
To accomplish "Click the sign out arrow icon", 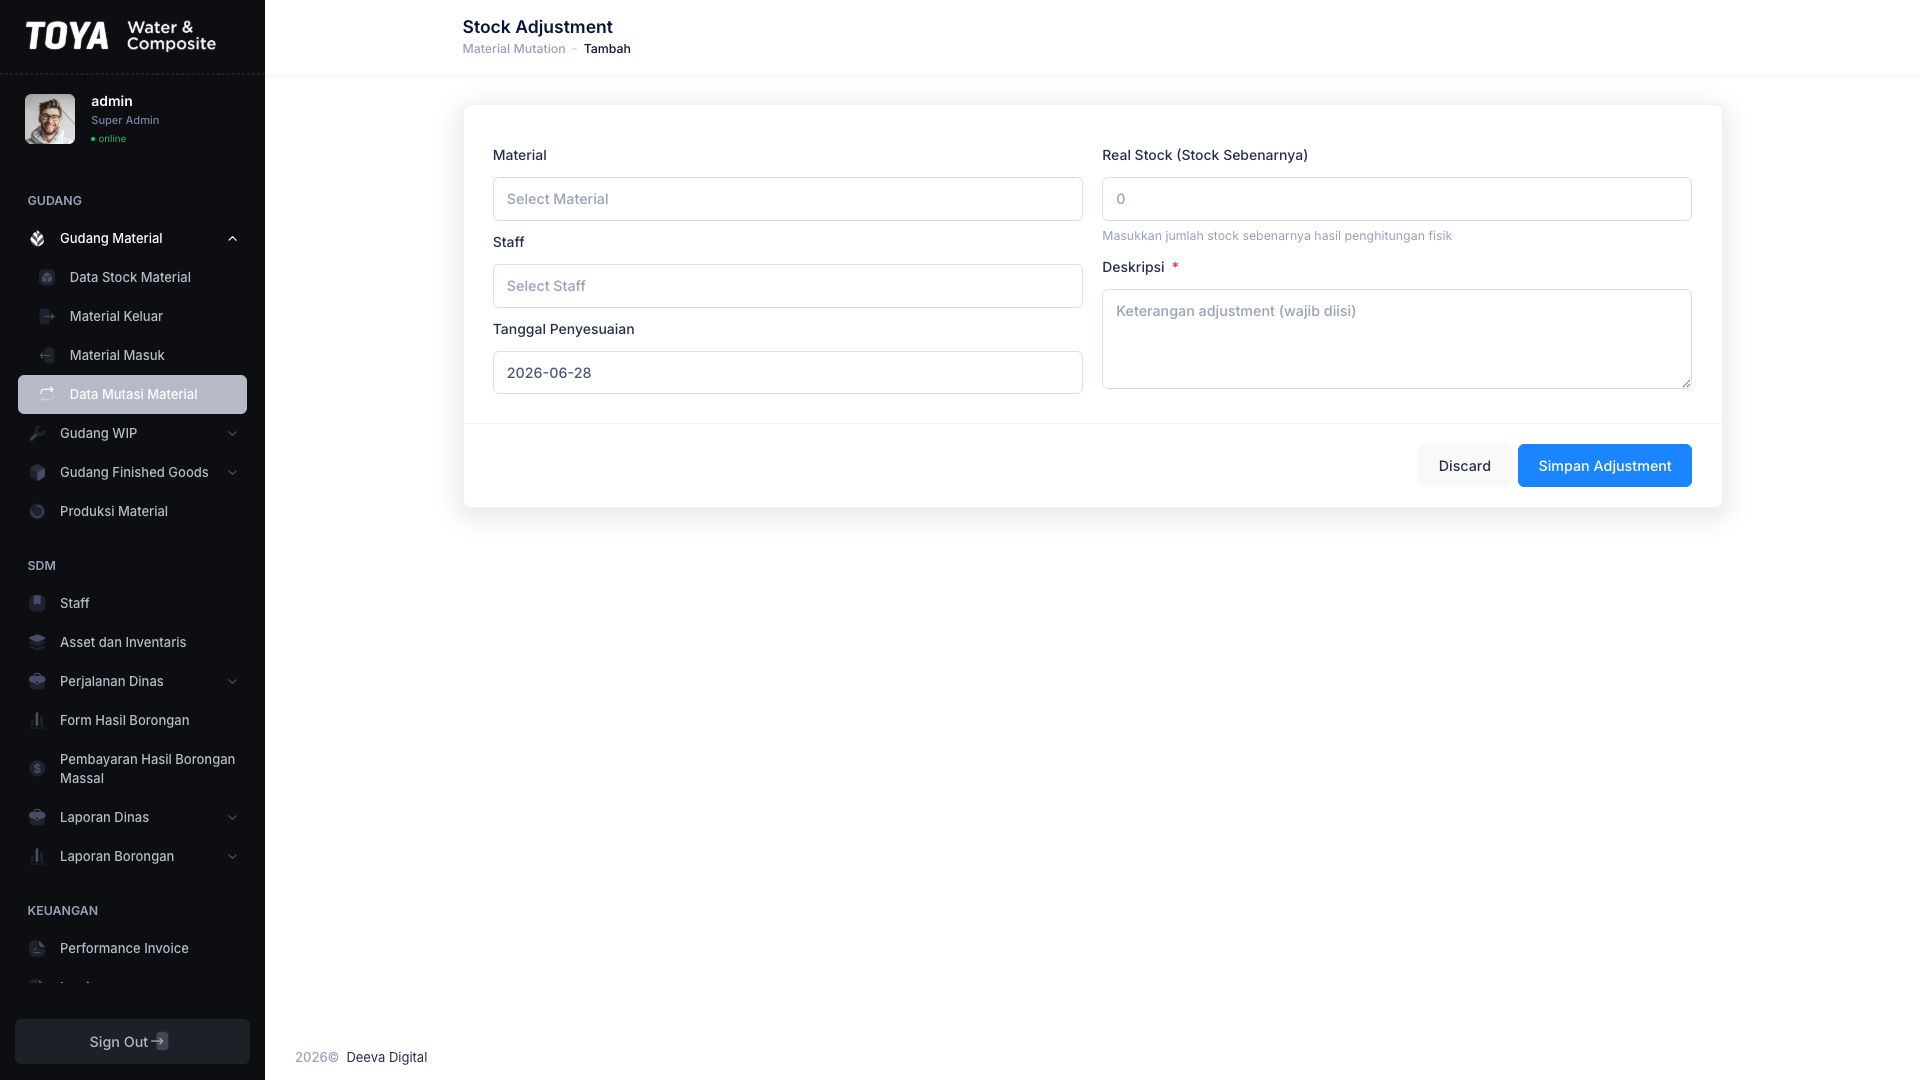I will 160,1042.
